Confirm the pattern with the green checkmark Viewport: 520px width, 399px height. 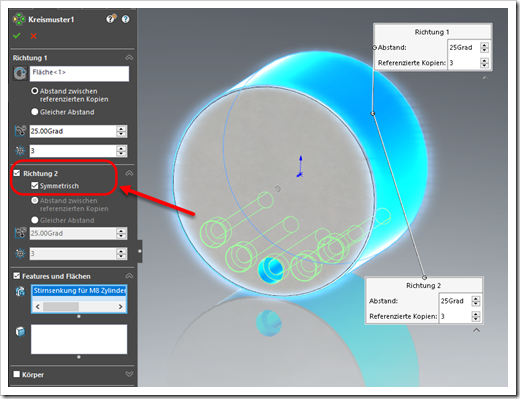(x=17, y=36)
